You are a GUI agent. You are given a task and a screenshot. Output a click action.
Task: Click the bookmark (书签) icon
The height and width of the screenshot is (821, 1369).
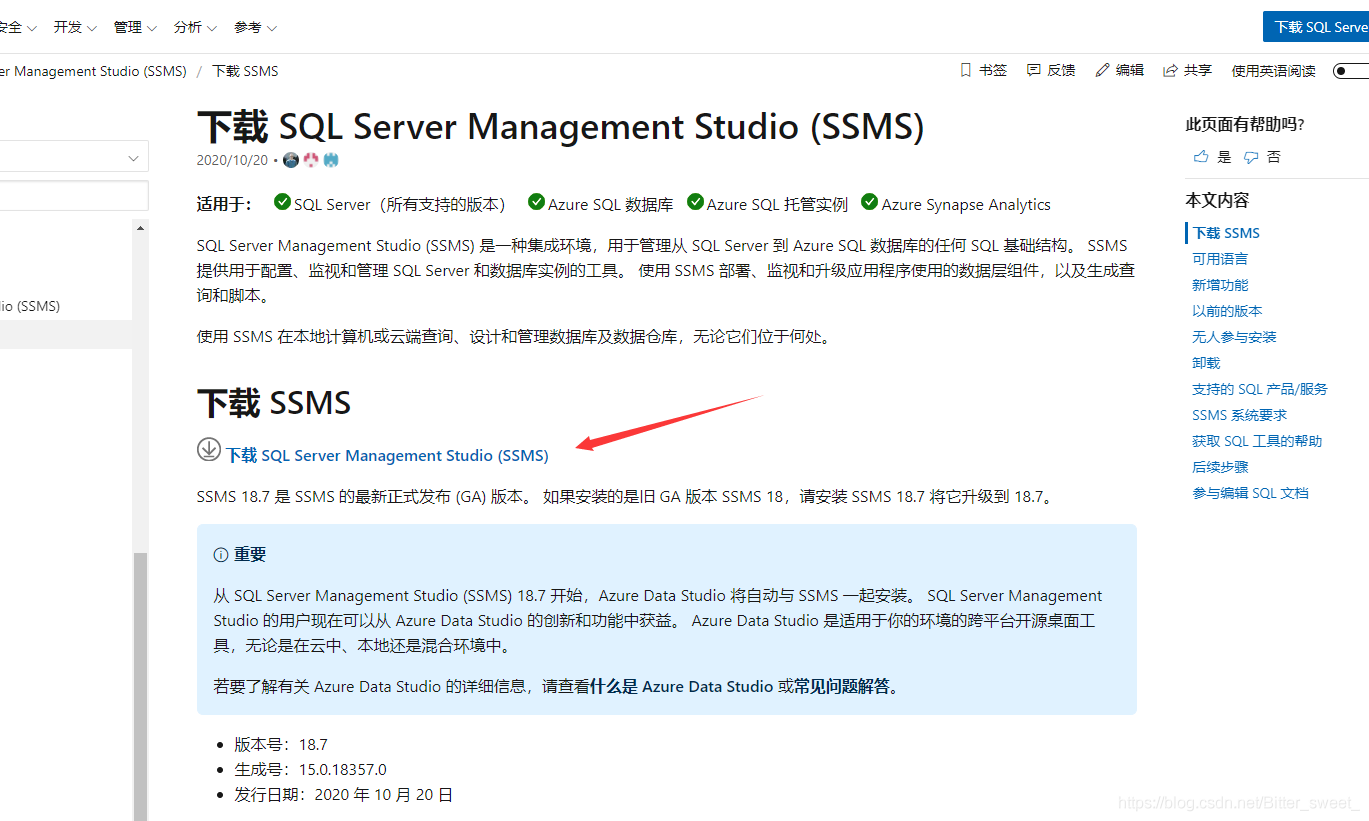point(965,70)
